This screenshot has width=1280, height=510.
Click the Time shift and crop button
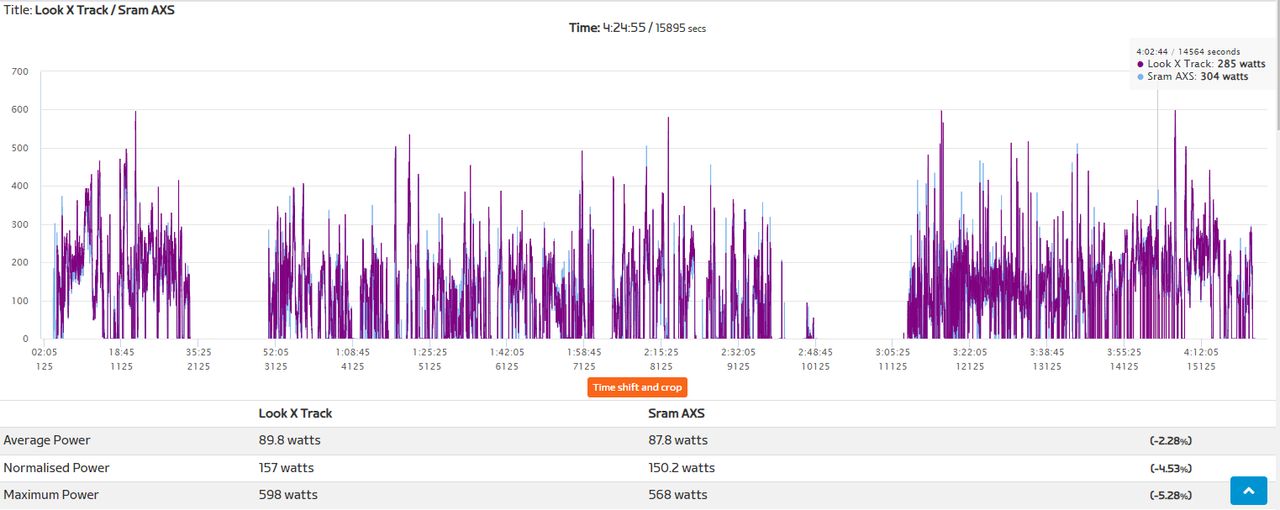637,387
